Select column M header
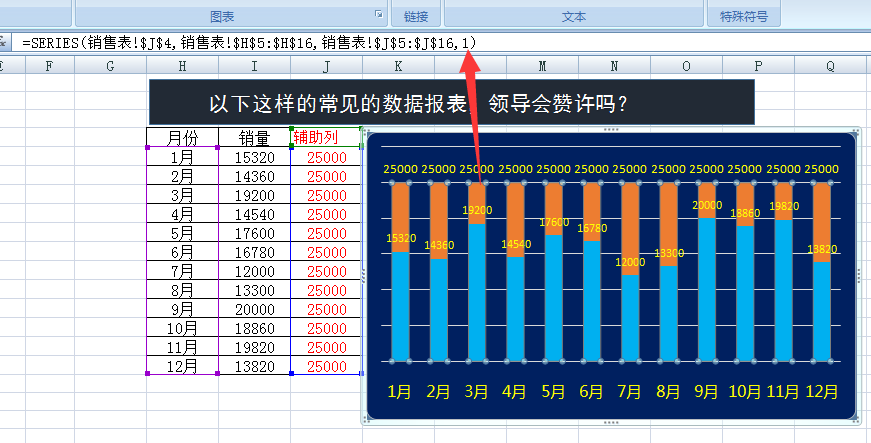Viewport: 871px width, 443px height. (542, 66)
